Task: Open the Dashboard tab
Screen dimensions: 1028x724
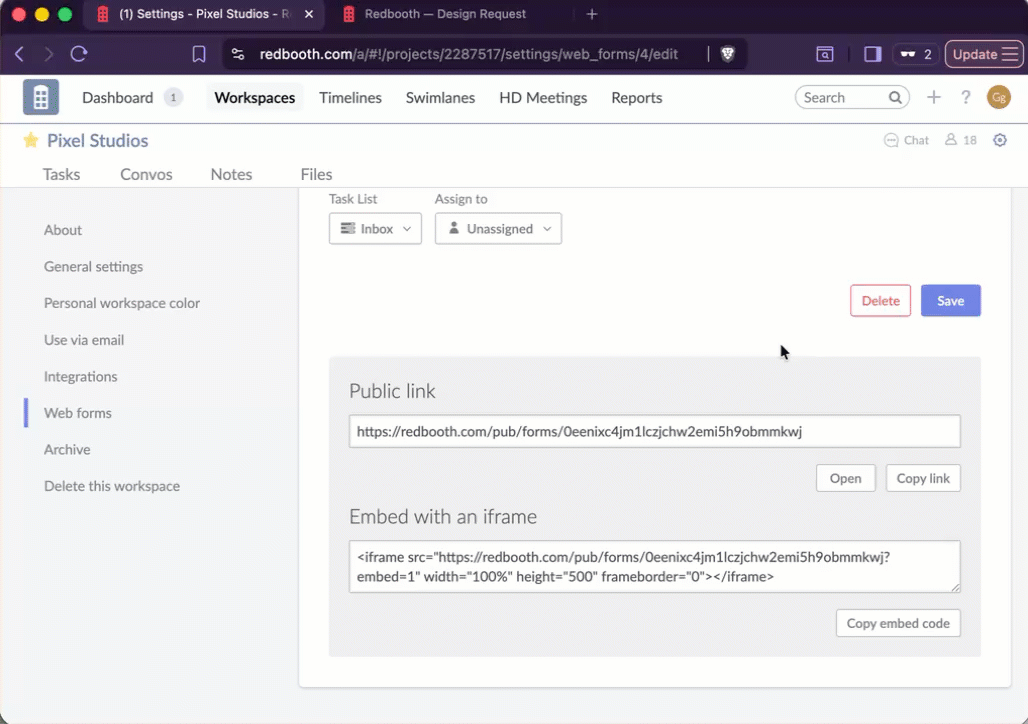Action: [117, 98]
